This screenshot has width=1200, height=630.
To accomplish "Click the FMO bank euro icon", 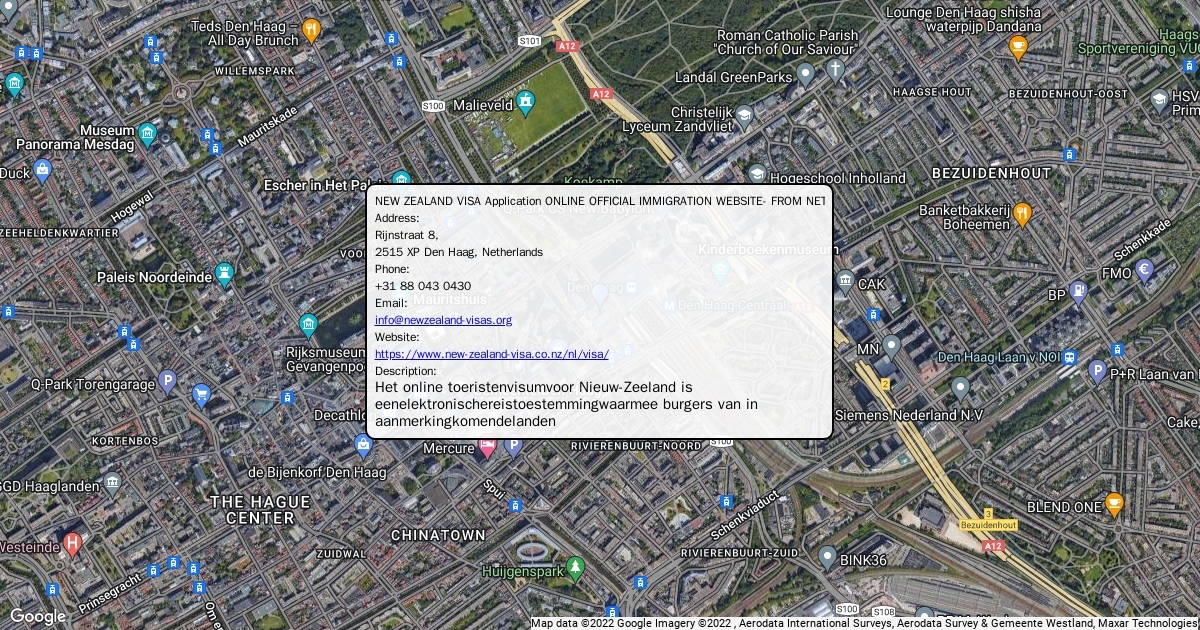I will pyautogui.click(x=1145, y=271).
